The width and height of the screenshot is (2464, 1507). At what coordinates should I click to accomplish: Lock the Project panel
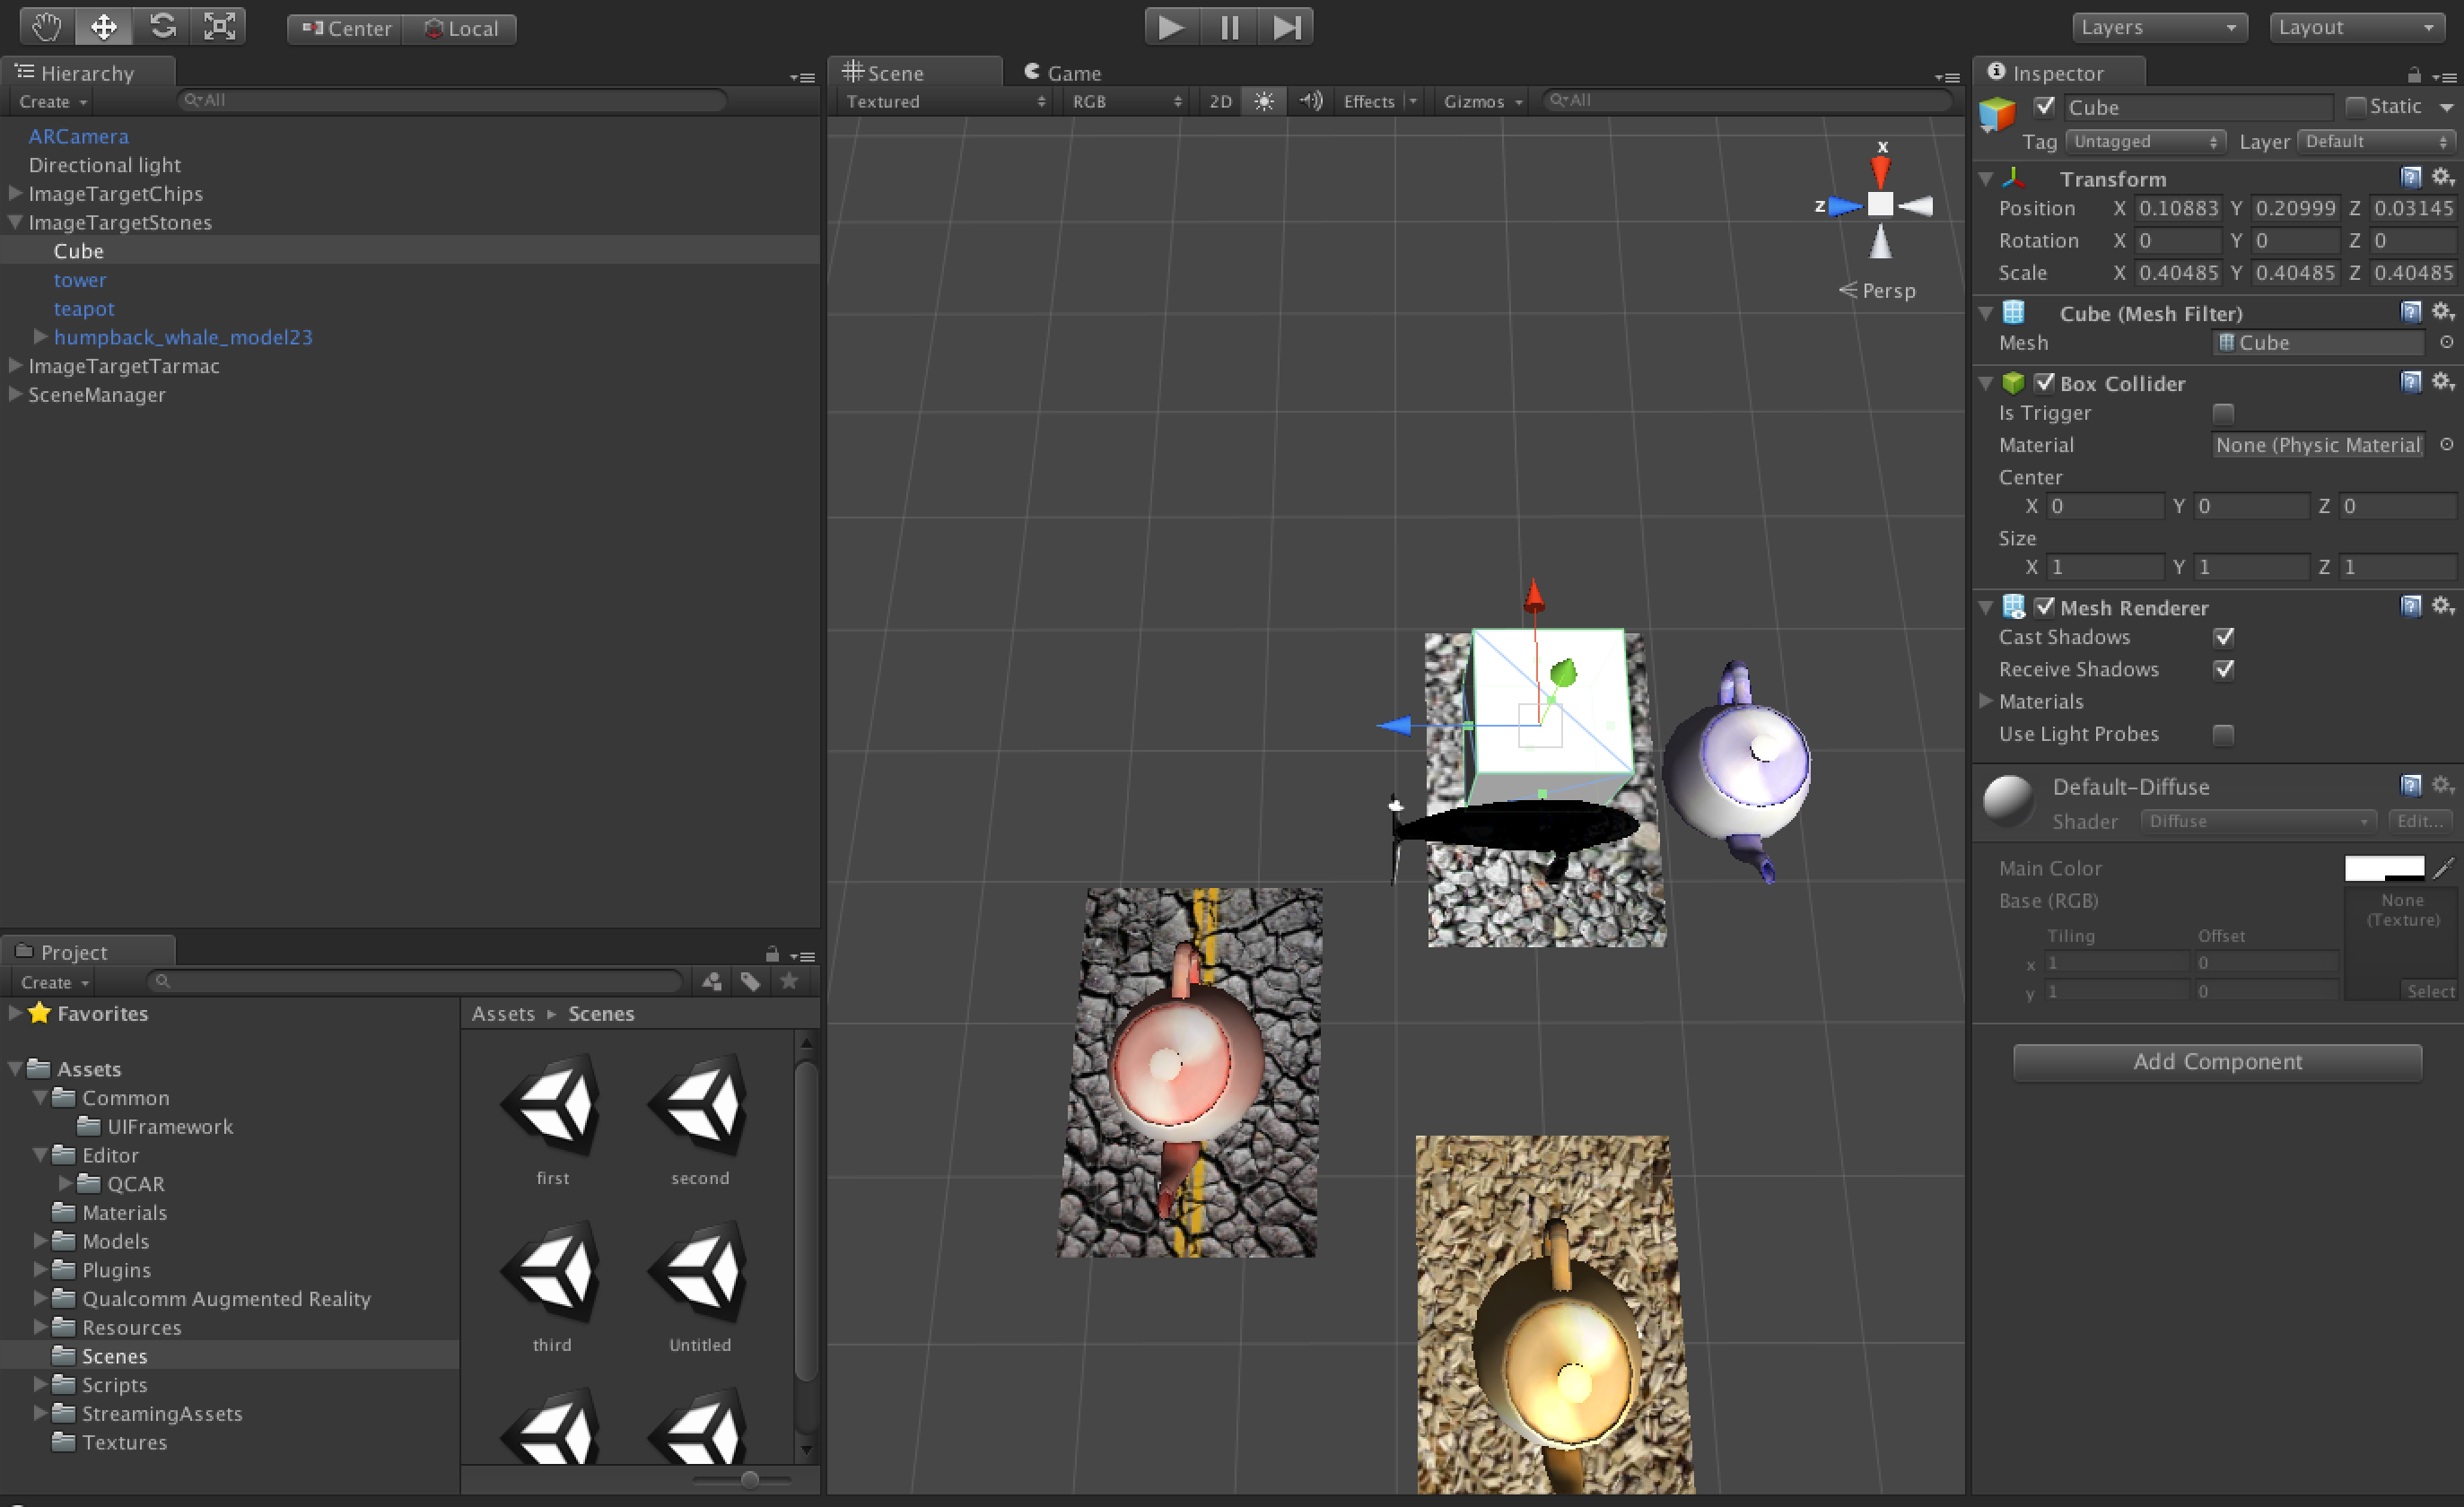(772, 955)
